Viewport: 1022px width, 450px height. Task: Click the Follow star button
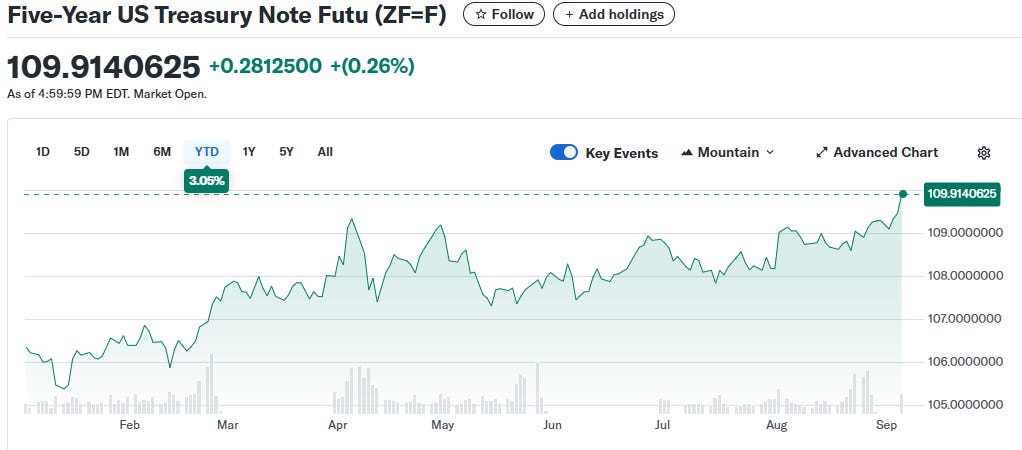(504, 15)
